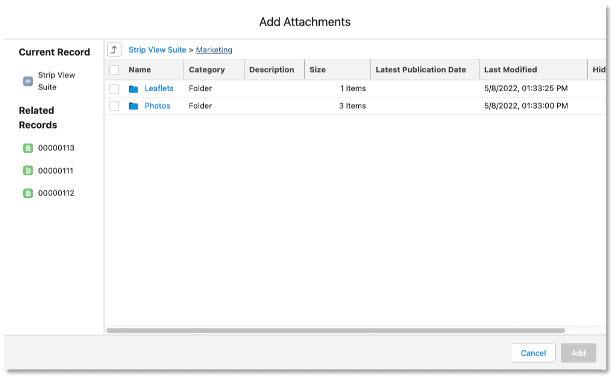Check the Photos row checkbox
This screenshot has height=380, width=616.
pyautogui.click(x=114, y=106)
